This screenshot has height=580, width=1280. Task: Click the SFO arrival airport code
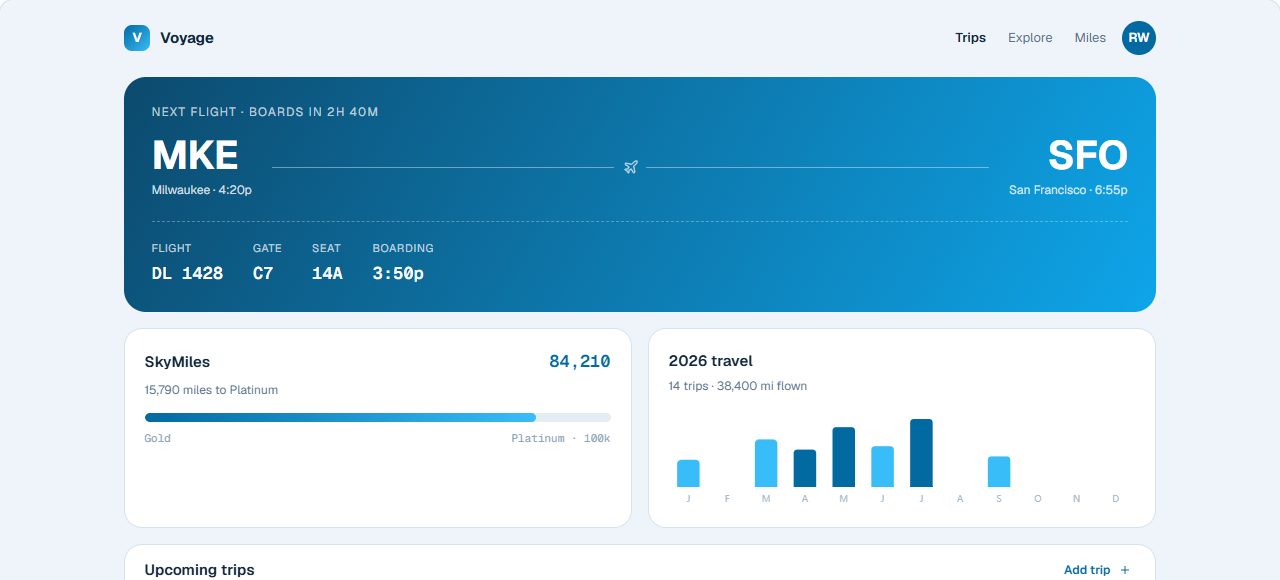click(1088, 156)
